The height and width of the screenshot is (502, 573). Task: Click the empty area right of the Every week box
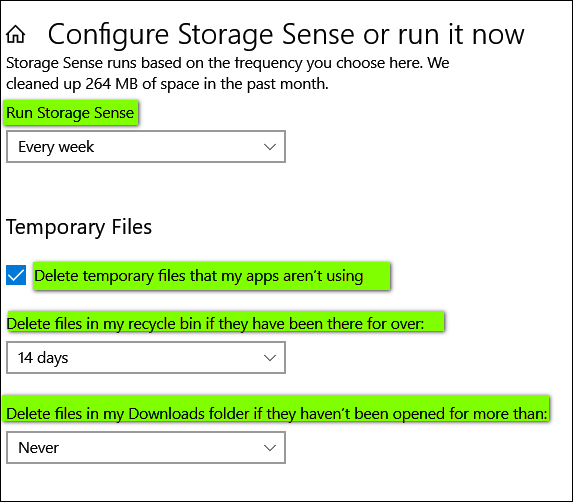click(428, 147)
